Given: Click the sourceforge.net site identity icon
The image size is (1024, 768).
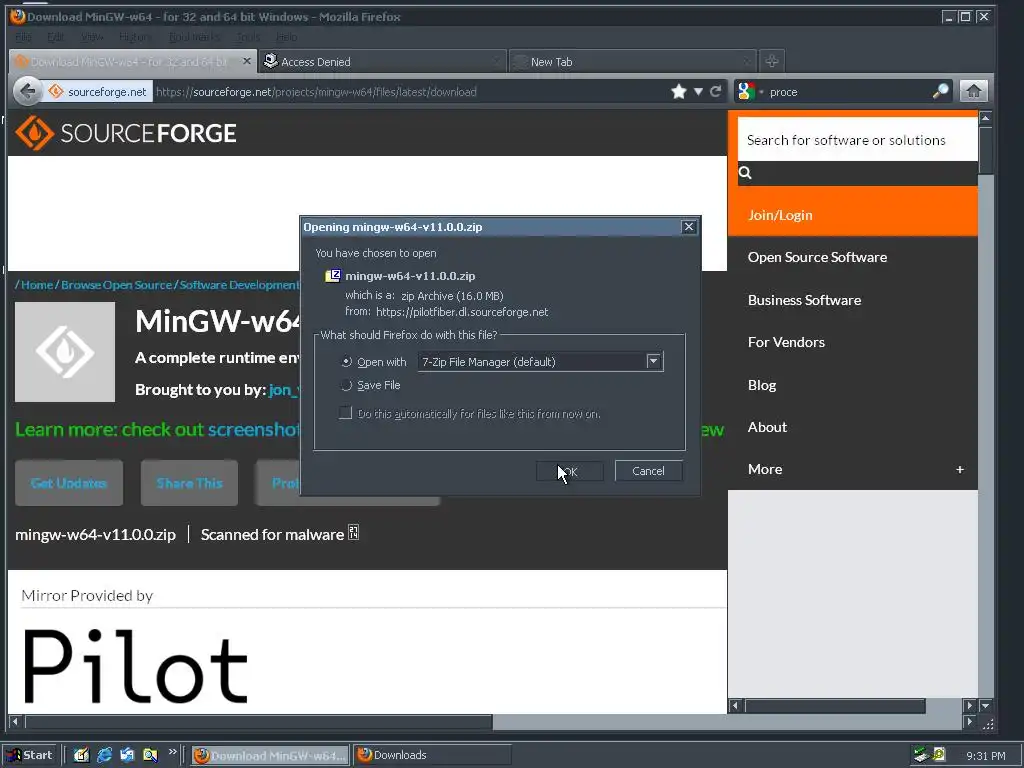Looking at the screenshot, I should pyautogui.click(x=56, y=91).
